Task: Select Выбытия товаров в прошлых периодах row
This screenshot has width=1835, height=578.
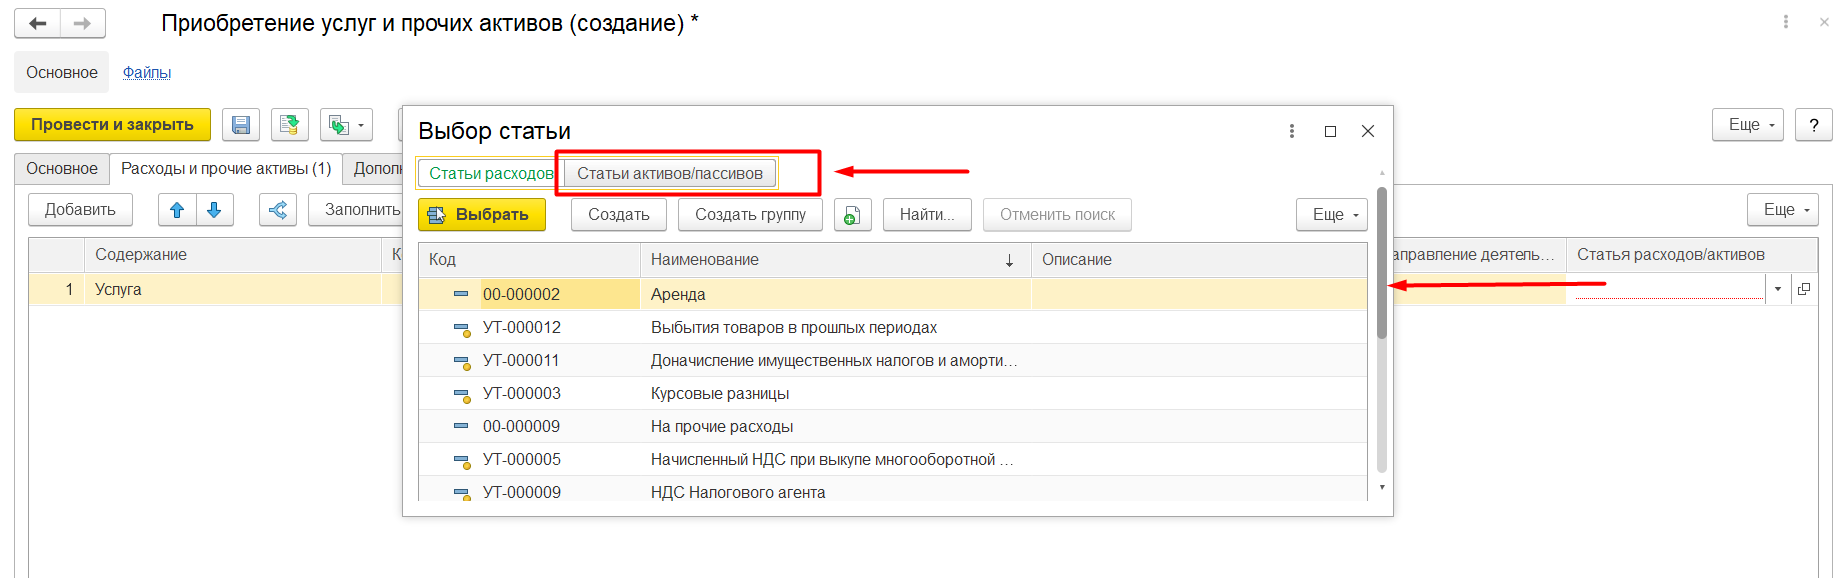Action: 893,328
